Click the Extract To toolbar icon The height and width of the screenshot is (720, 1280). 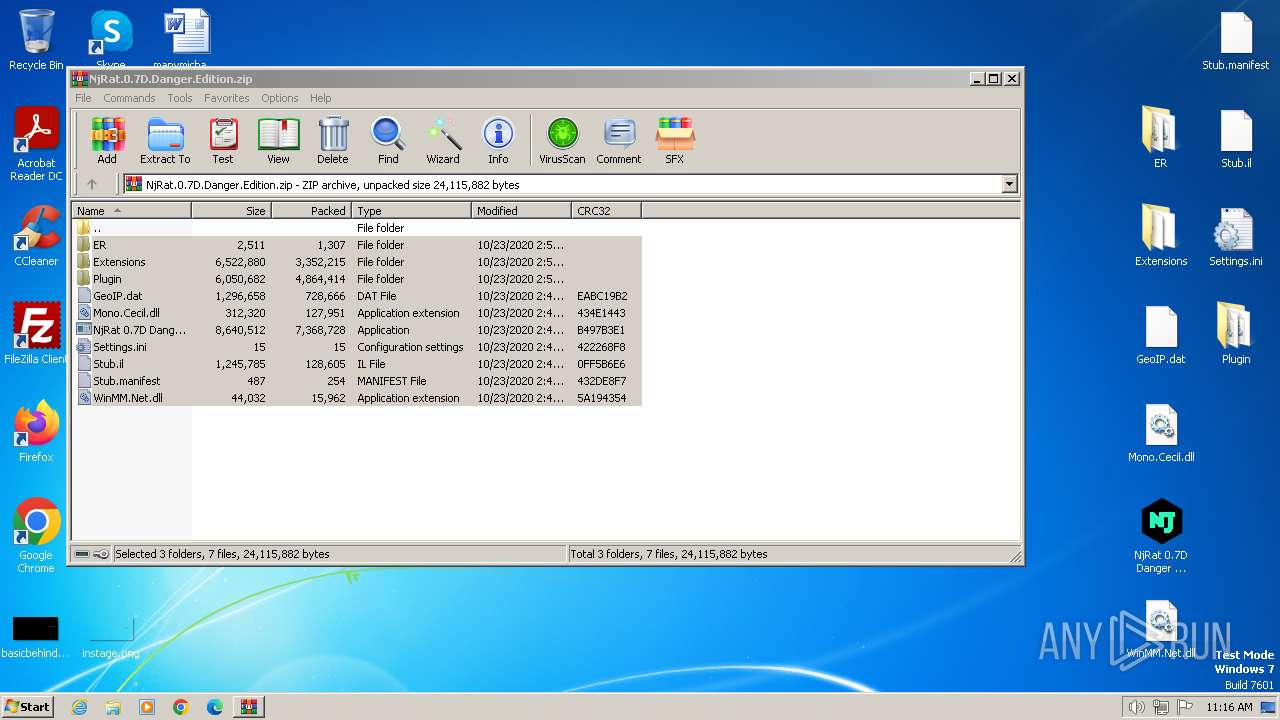(x=165, y=140)
